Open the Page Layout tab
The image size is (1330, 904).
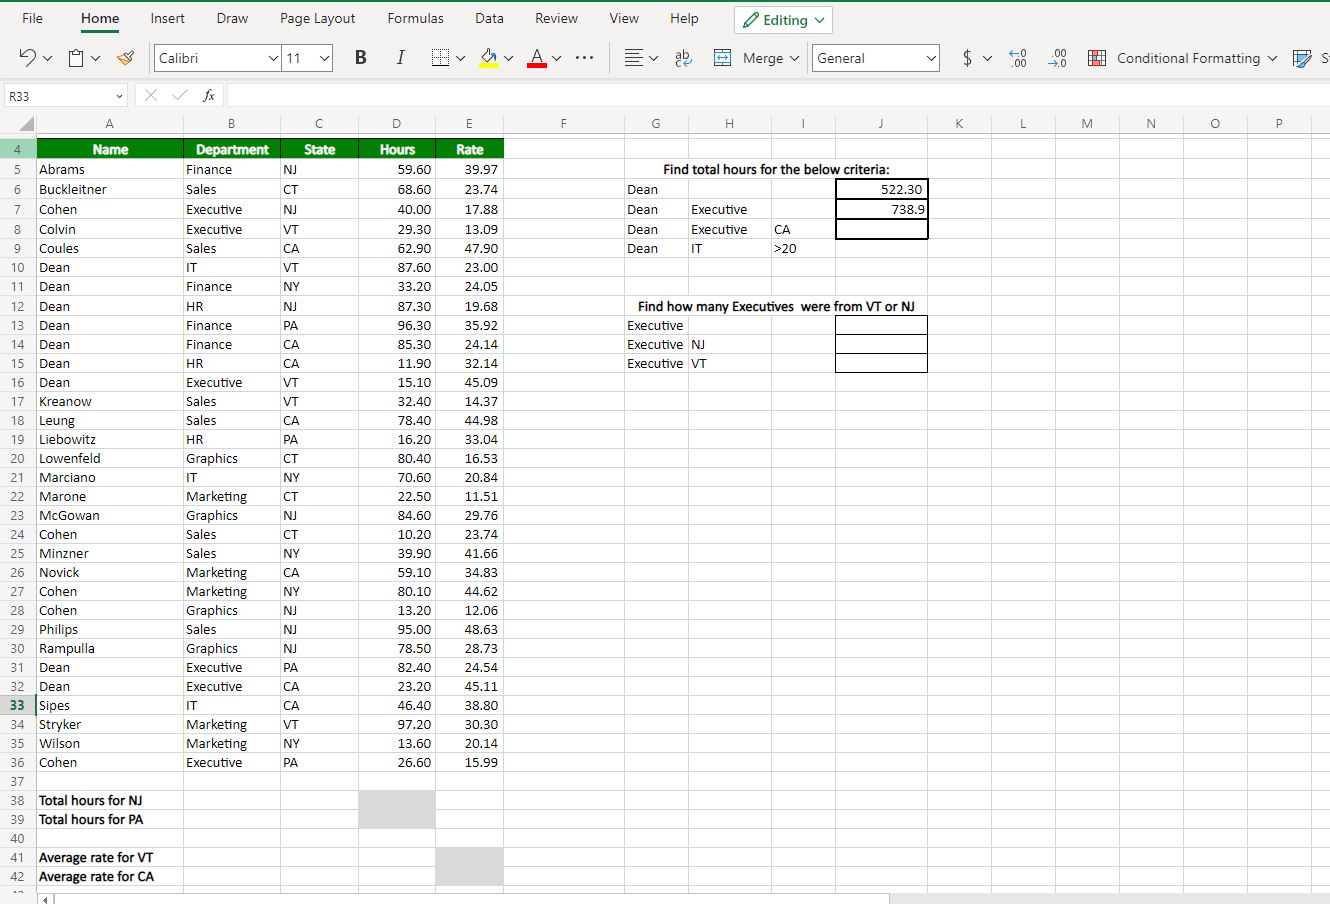[318, 18]
